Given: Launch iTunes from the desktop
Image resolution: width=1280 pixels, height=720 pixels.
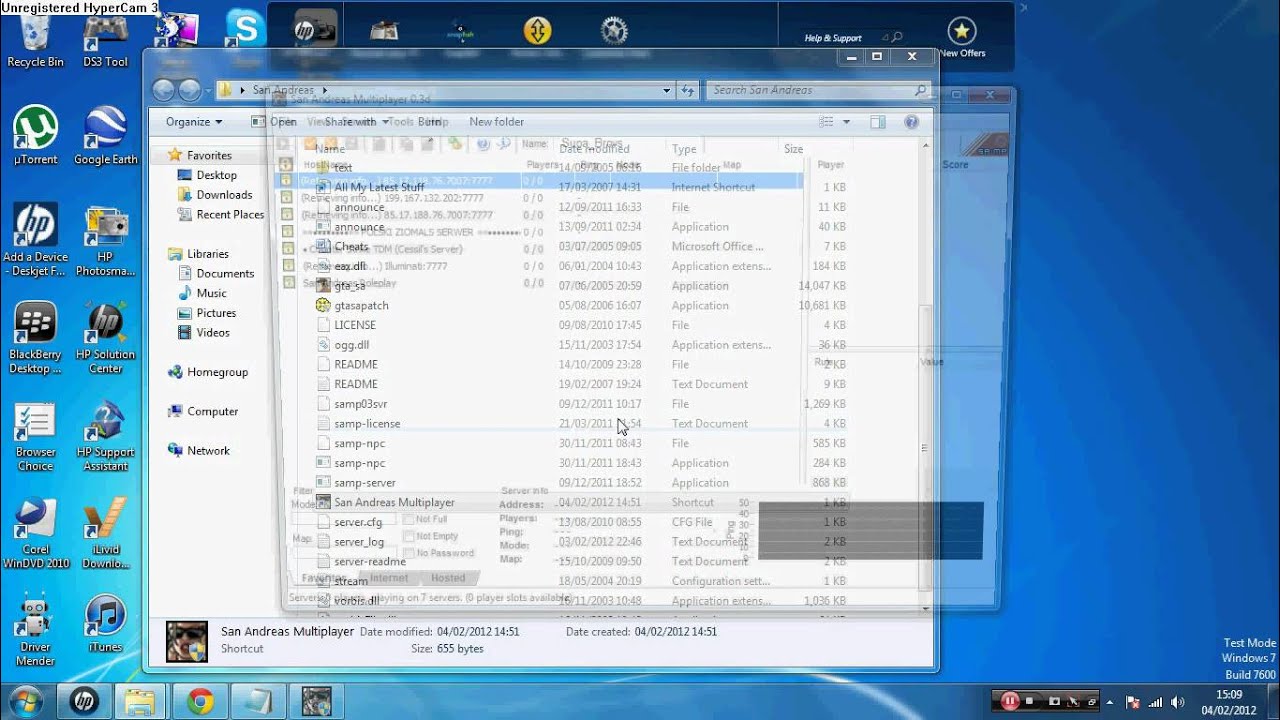Looking at the screenshot, I should (x=105, y=625).
